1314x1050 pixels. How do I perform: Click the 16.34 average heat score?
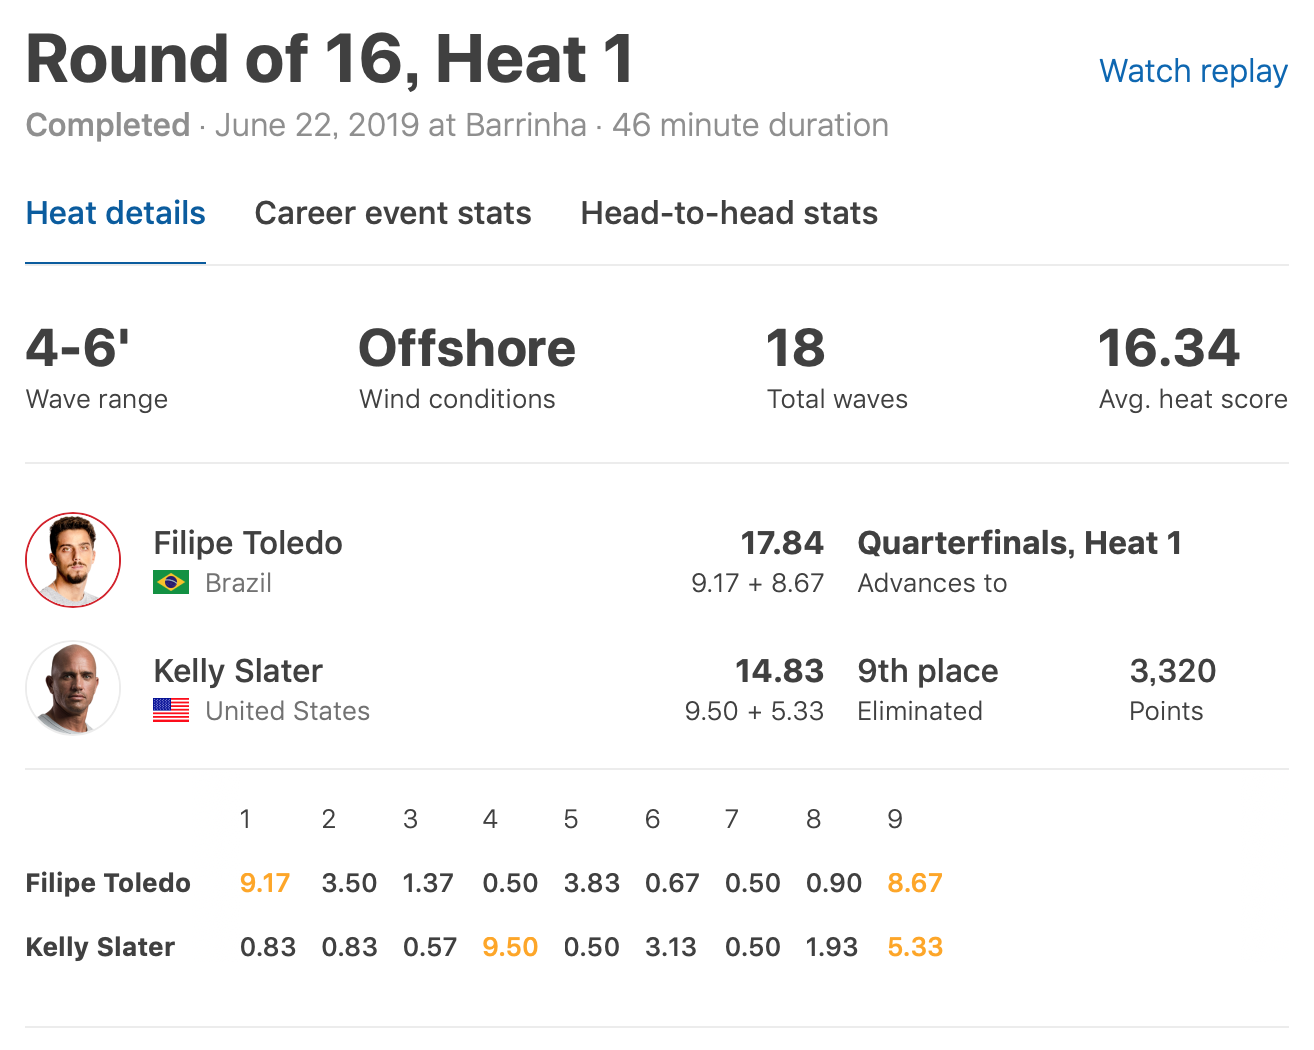point(1168,348)
